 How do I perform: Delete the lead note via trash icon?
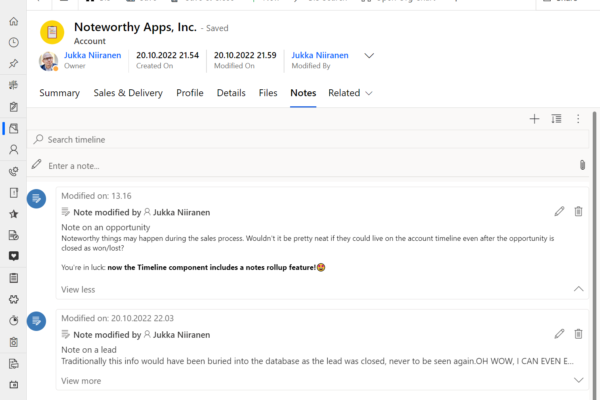(x=578, y=333)
